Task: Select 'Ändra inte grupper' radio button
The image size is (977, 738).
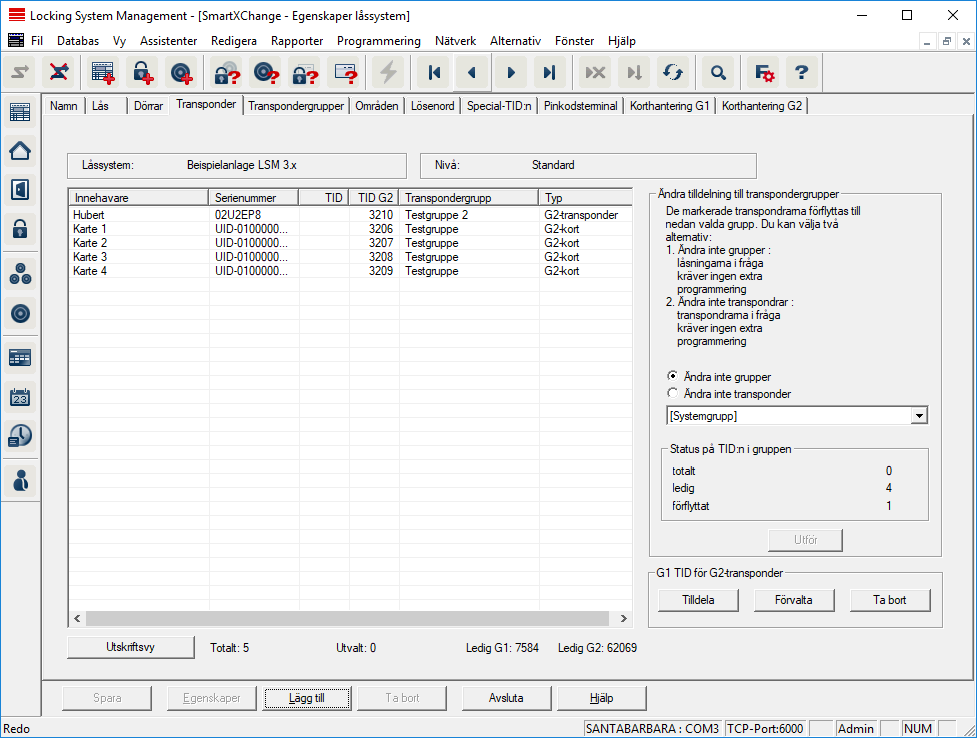Action: coord(673,376)
